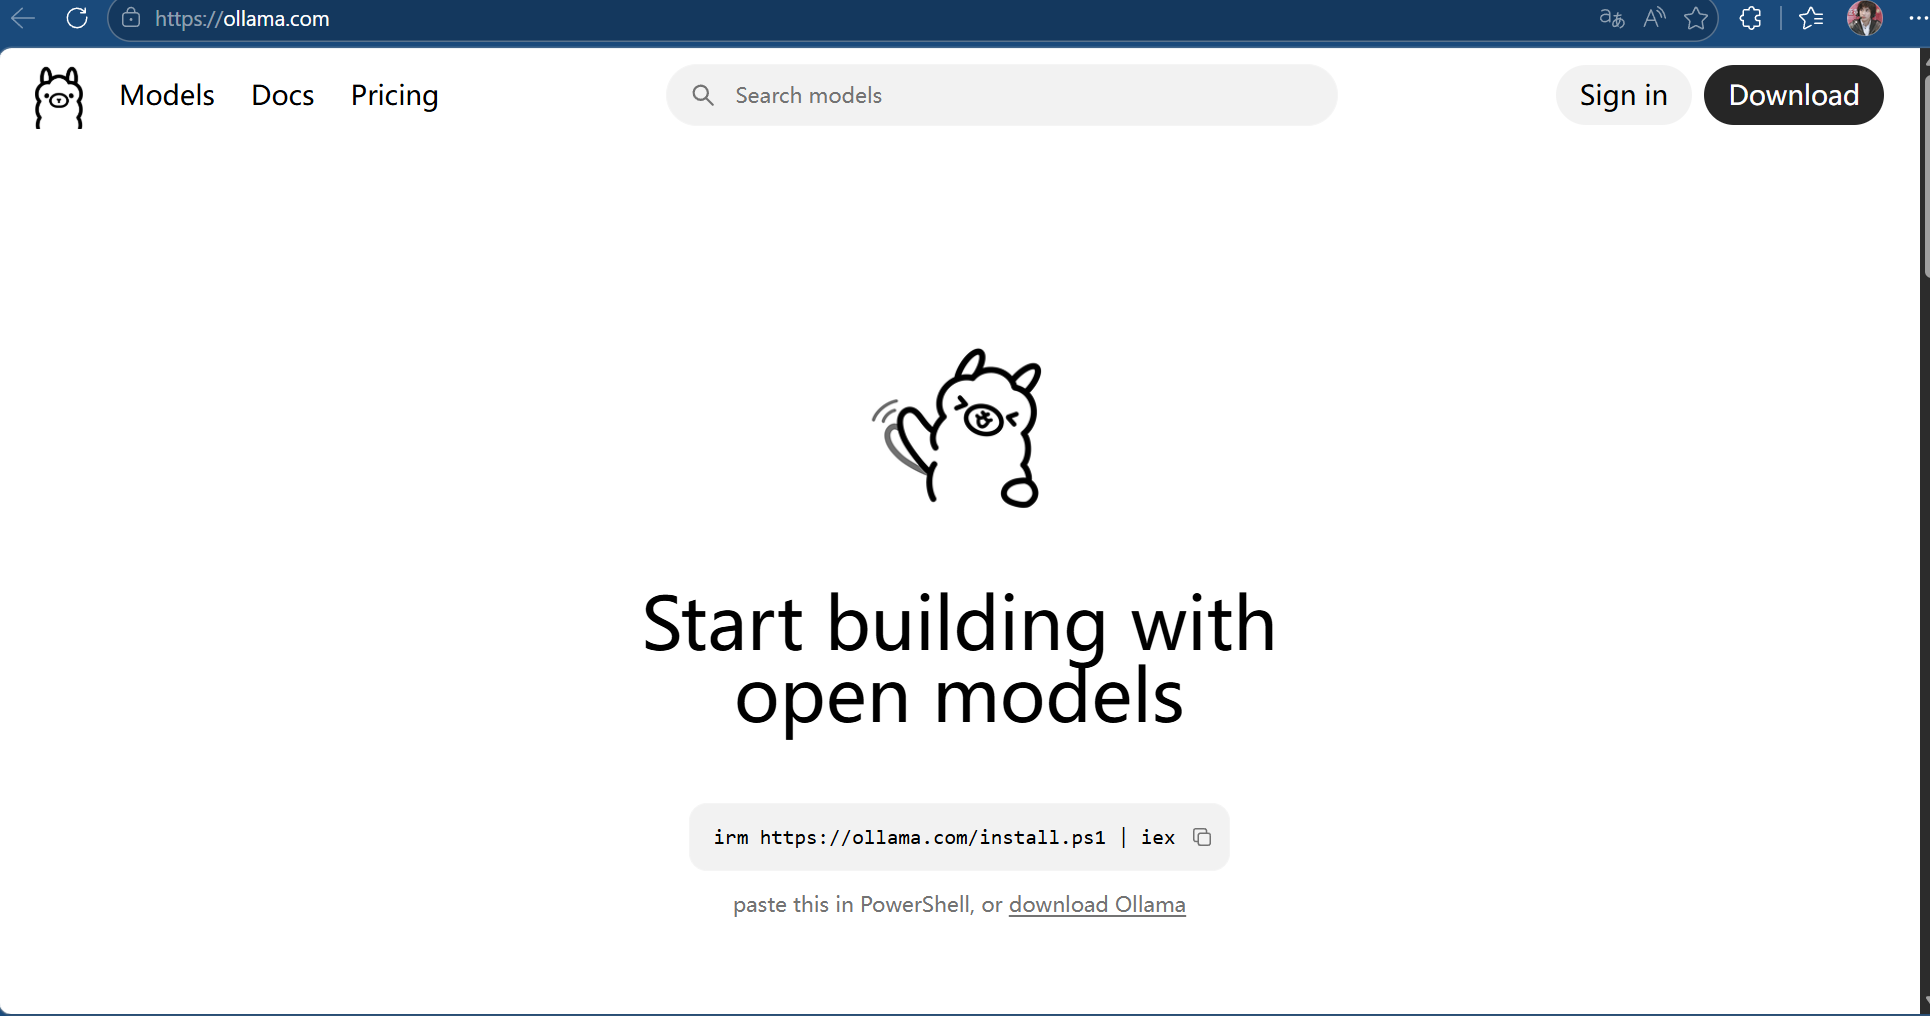Click the translate page icon
This screenshot has height=1016, width=1930.
click(x=1611, y=18)
